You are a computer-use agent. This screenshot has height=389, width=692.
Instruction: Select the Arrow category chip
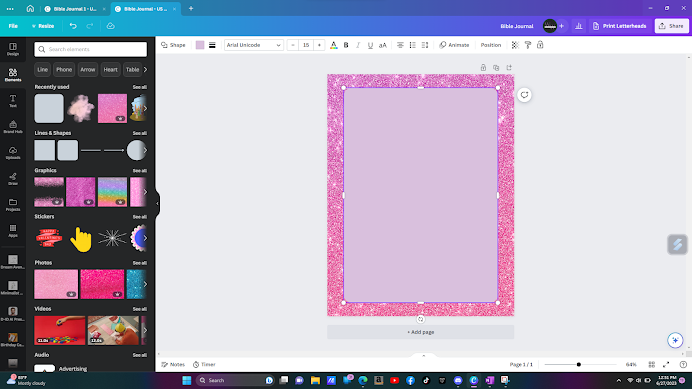point(87,69)
